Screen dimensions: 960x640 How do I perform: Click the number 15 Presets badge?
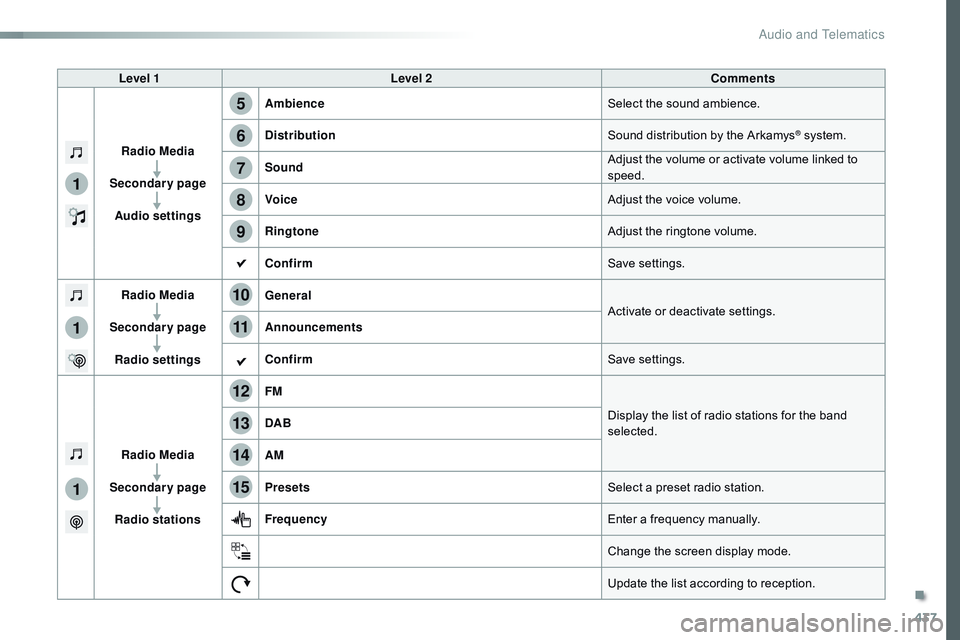tap(241, 487)
